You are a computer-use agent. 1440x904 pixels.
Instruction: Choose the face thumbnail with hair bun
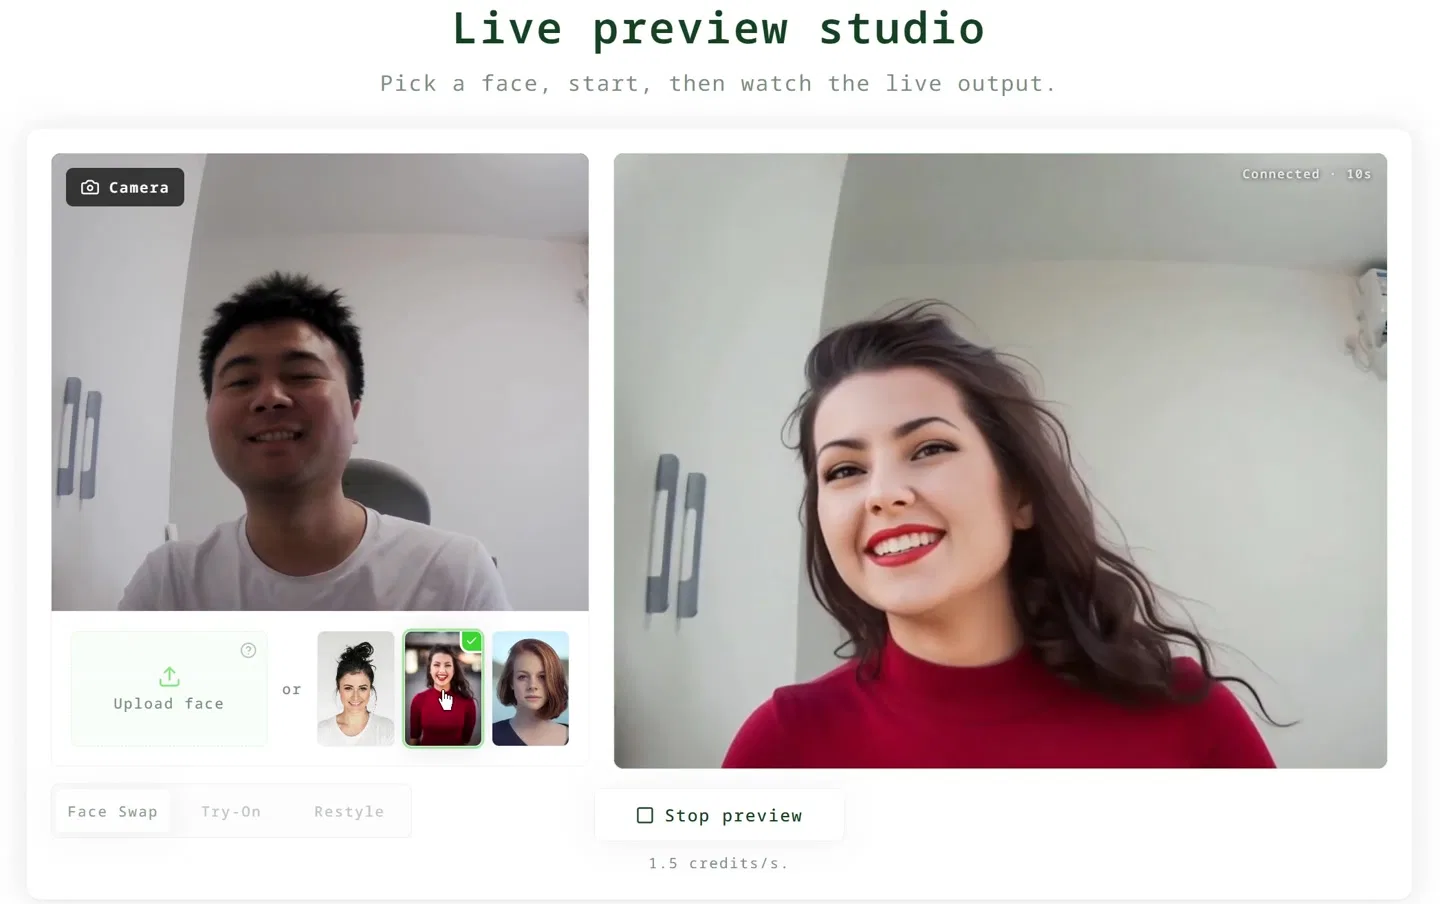[356, 688]
